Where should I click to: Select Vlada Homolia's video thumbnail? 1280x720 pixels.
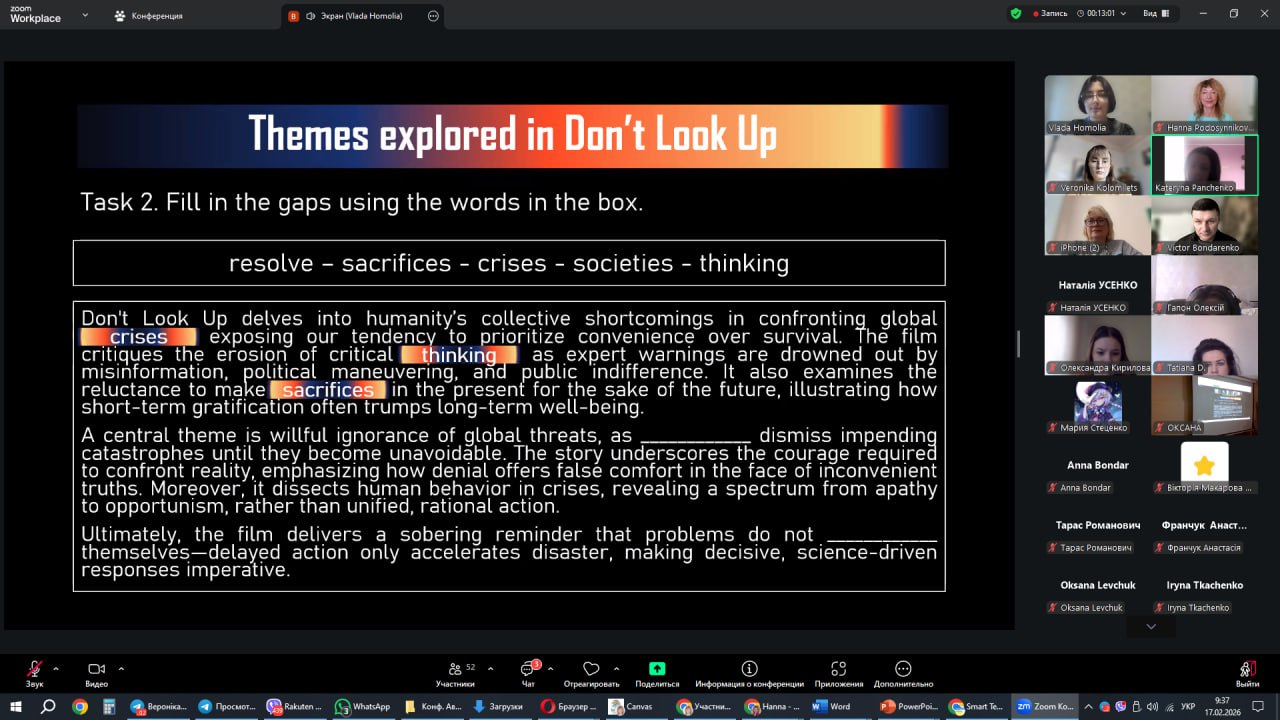point(1097,105)
